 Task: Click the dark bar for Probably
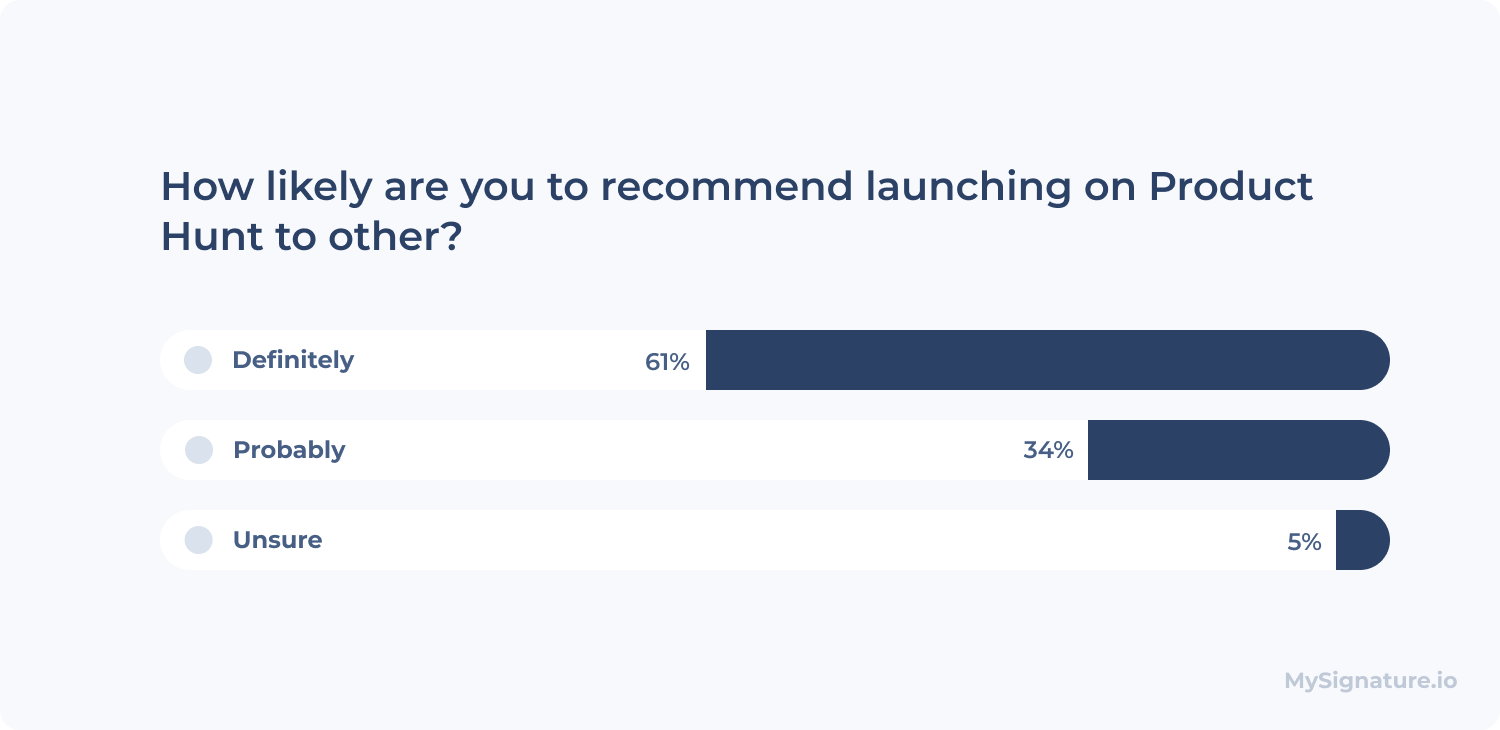[1239, 450]
